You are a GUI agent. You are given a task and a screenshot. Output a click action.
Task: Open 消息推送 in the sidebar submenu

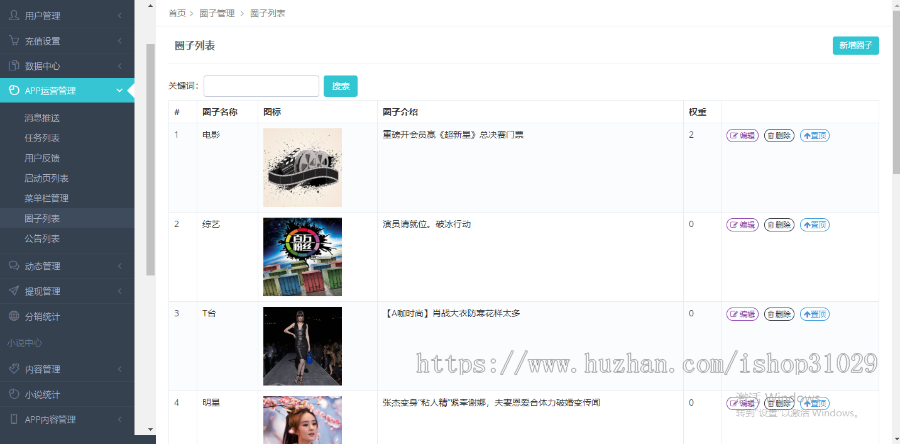pyautogui.click(x=42, y=117)
